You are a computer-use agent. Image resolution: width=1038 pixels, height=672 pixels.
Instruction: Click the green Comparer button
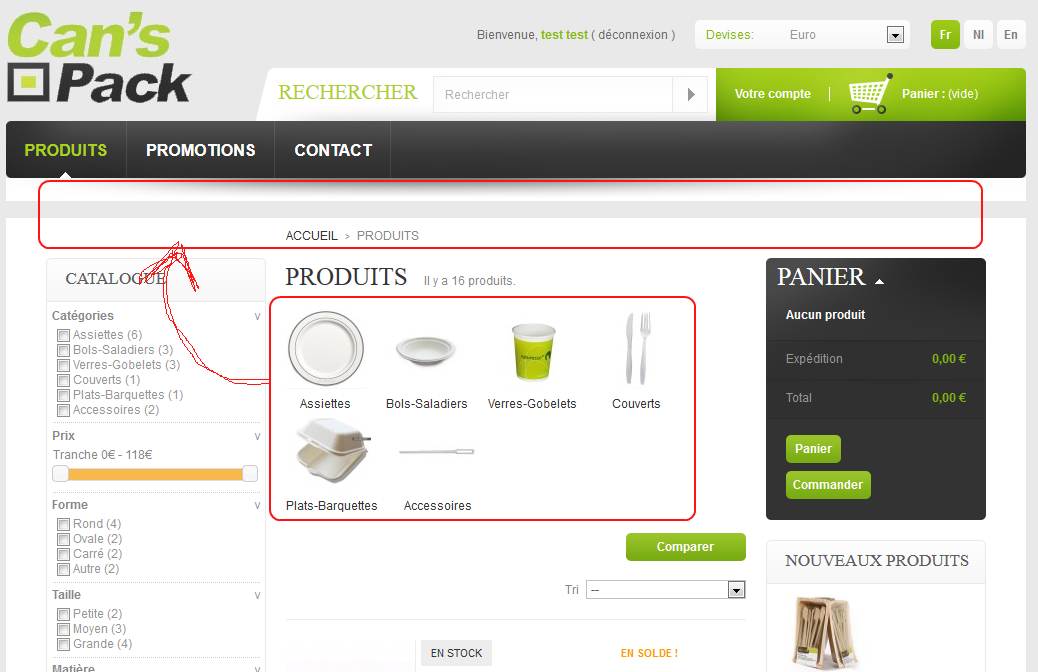pos(686,547)
